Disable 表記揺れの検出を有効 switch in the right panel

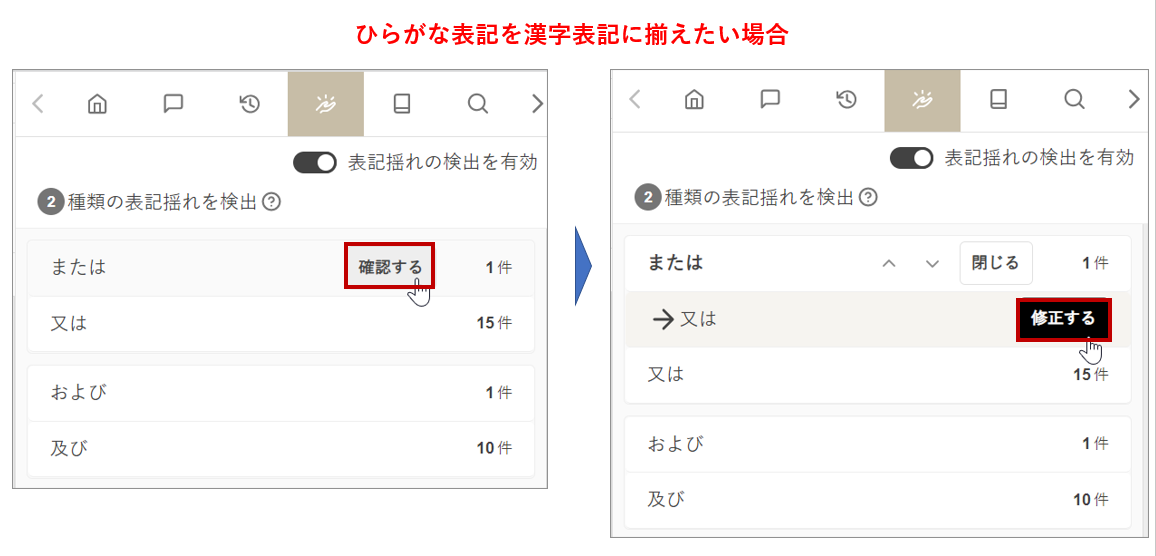coord(911,158)
